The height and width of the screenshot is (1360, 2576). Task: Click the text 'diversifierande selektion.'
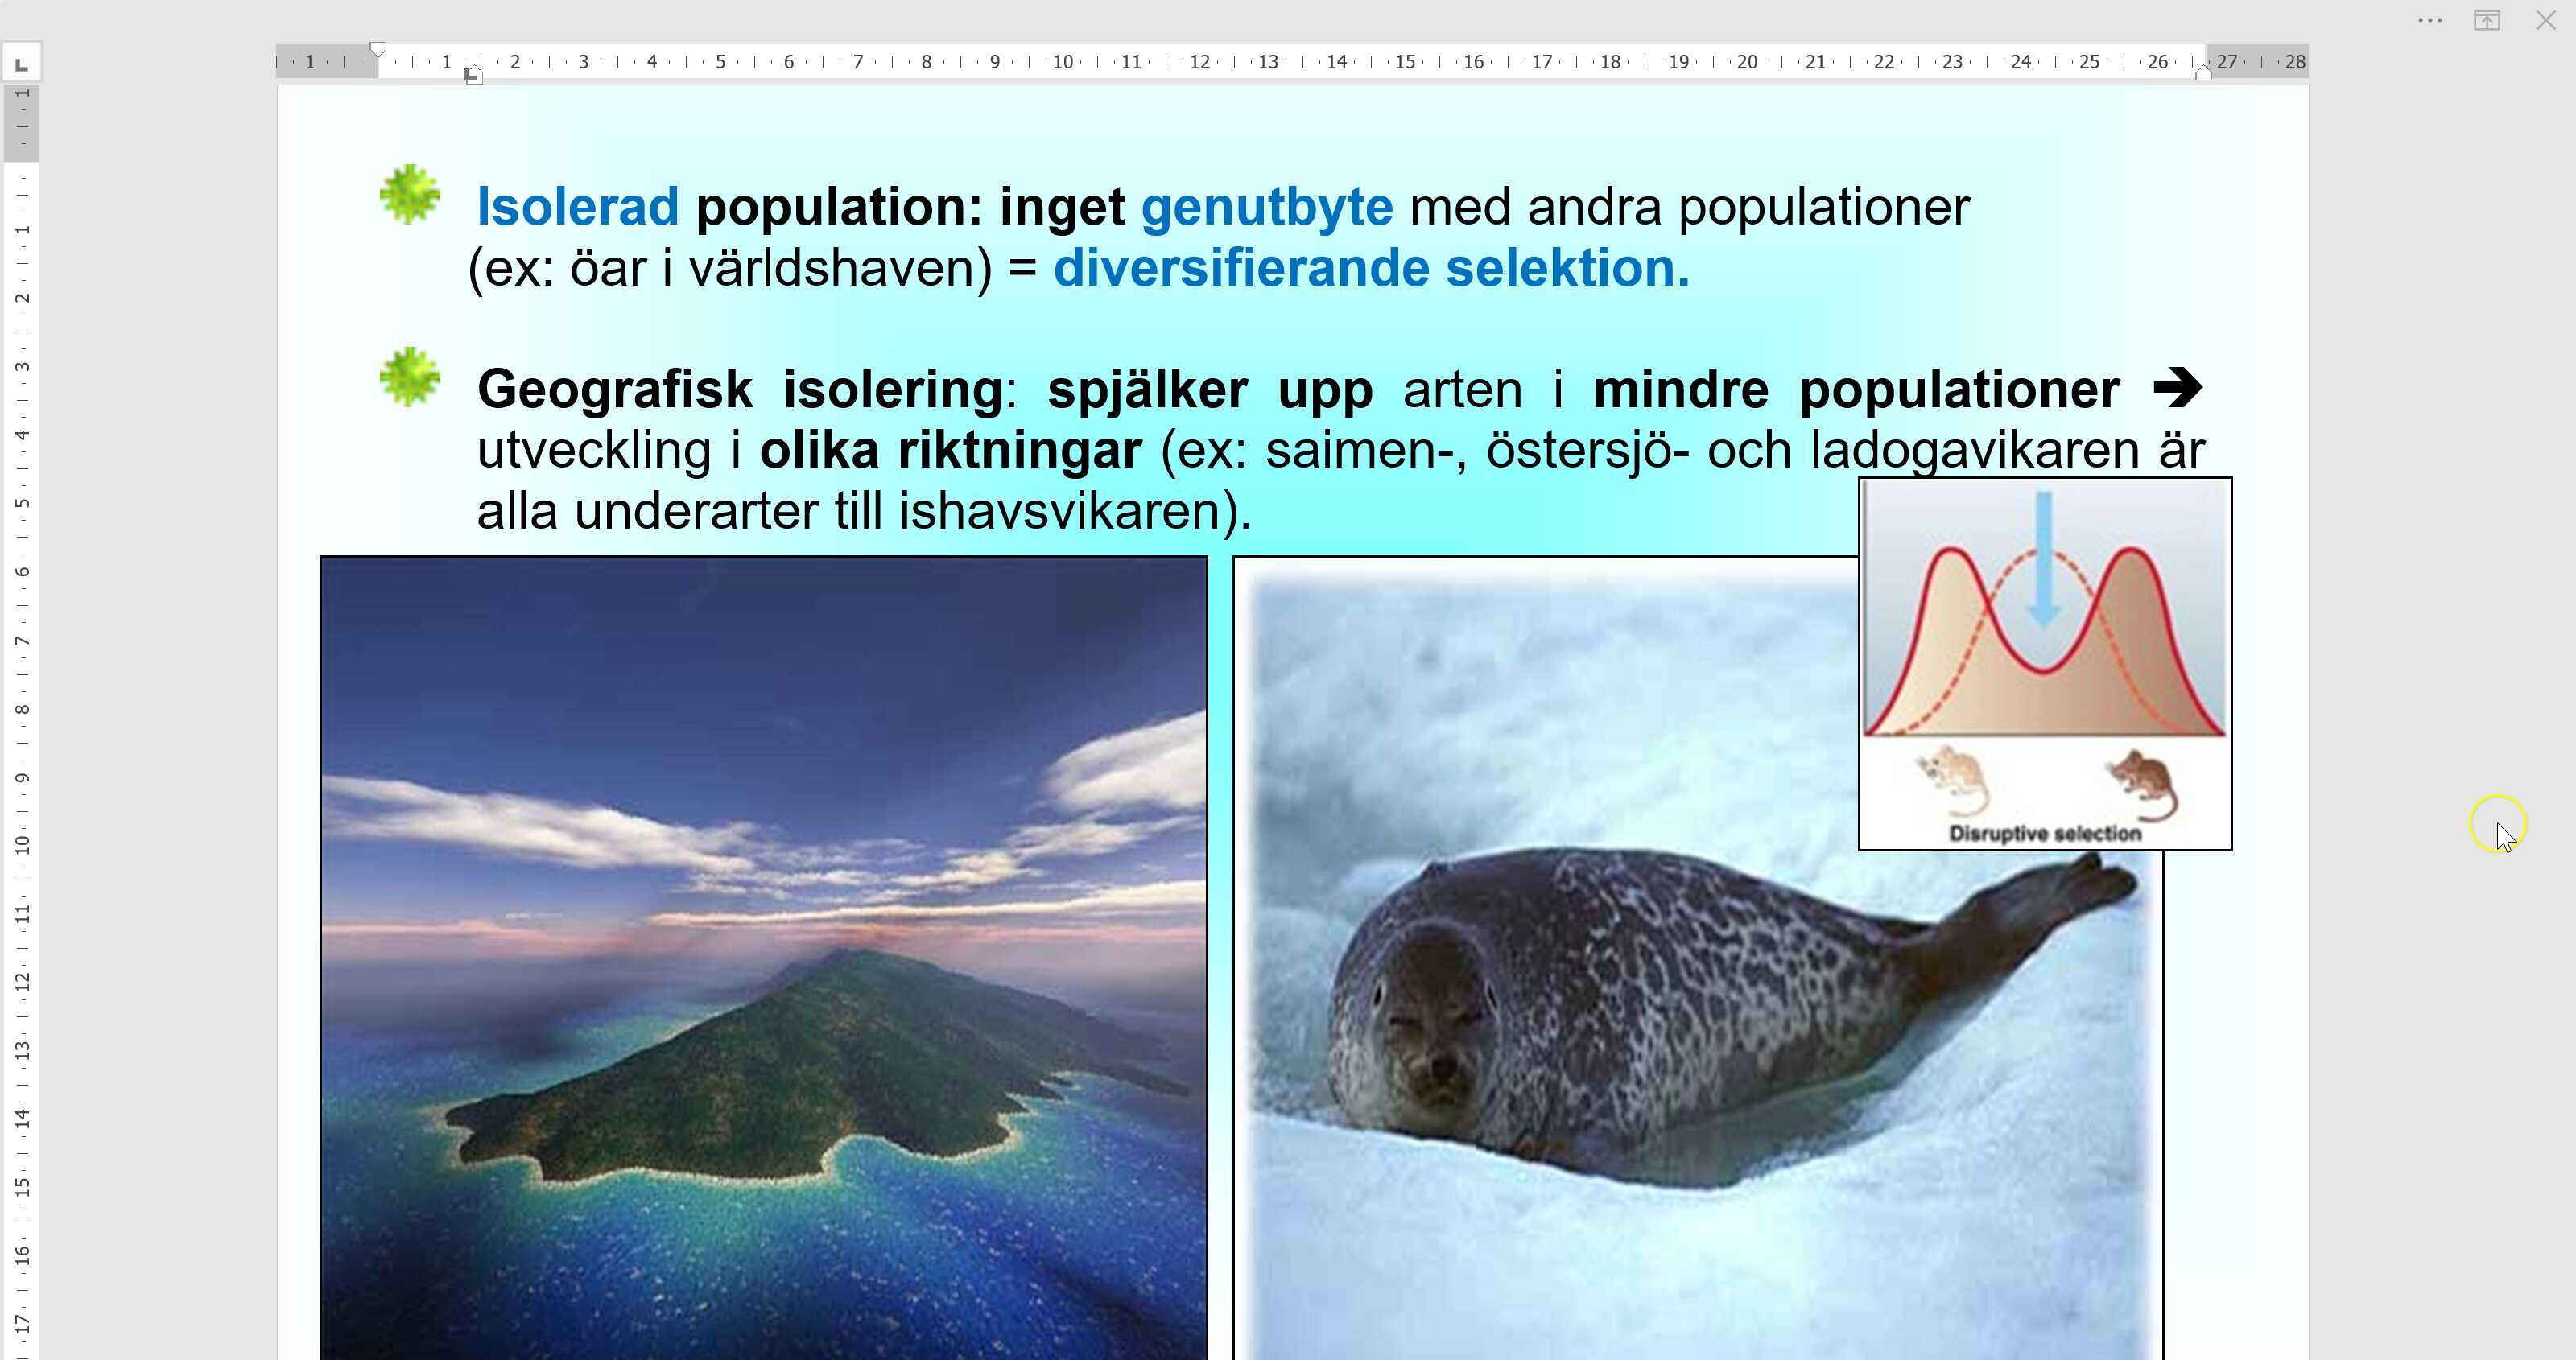click(x=1370, y=268)
